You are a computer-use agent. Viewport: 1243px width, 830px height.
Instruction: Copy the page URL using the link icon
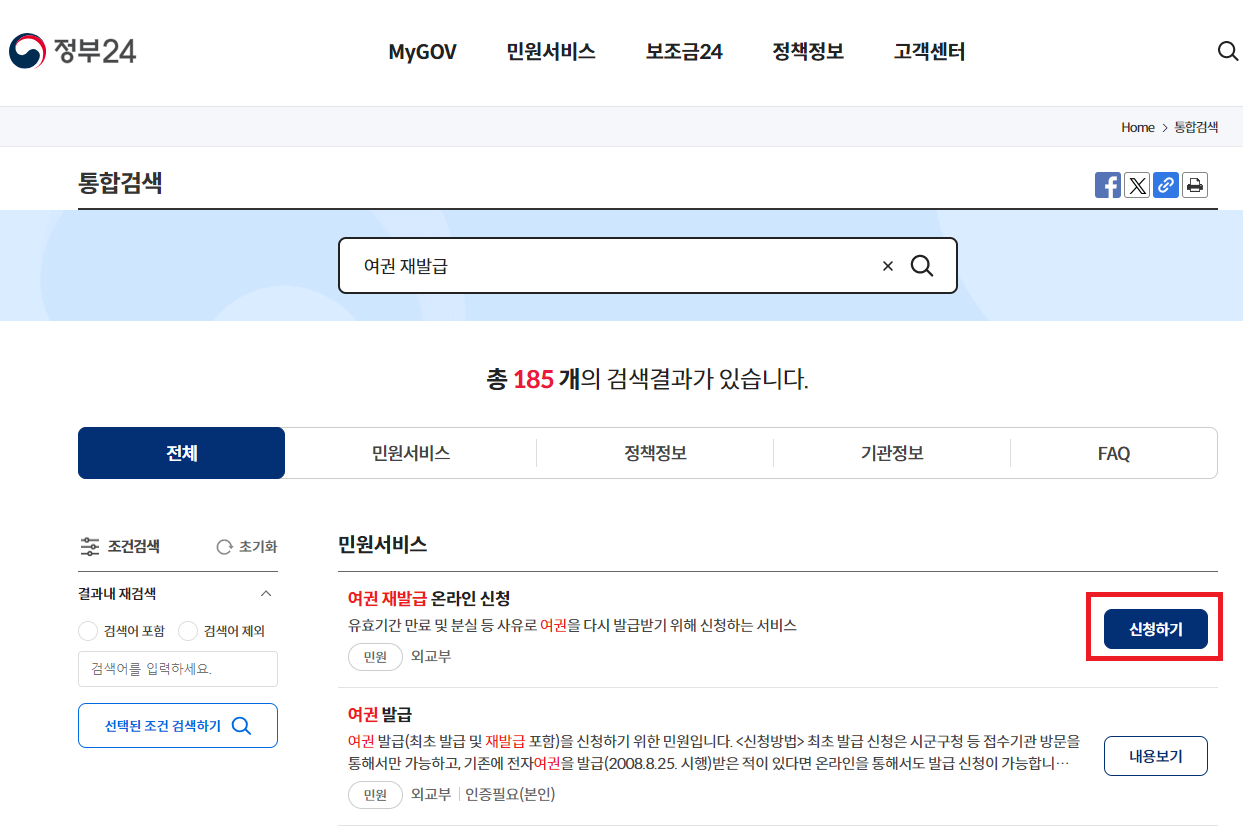click(1165, 184)
